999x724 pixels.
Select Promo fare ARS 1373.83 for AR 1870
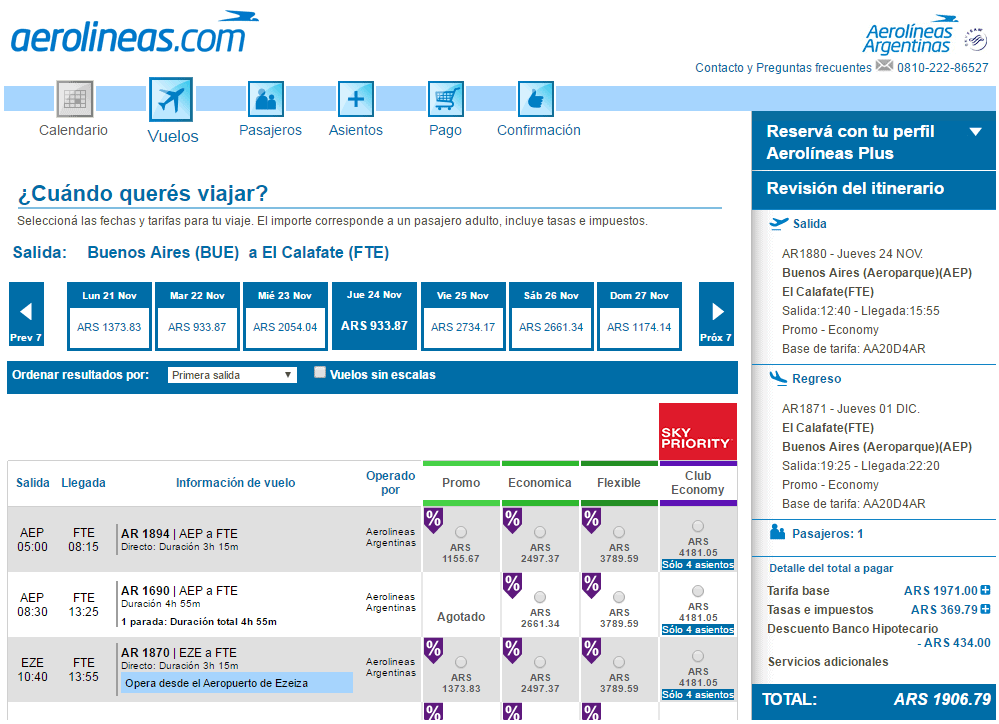pyautogui.click(x=461, y=662)
